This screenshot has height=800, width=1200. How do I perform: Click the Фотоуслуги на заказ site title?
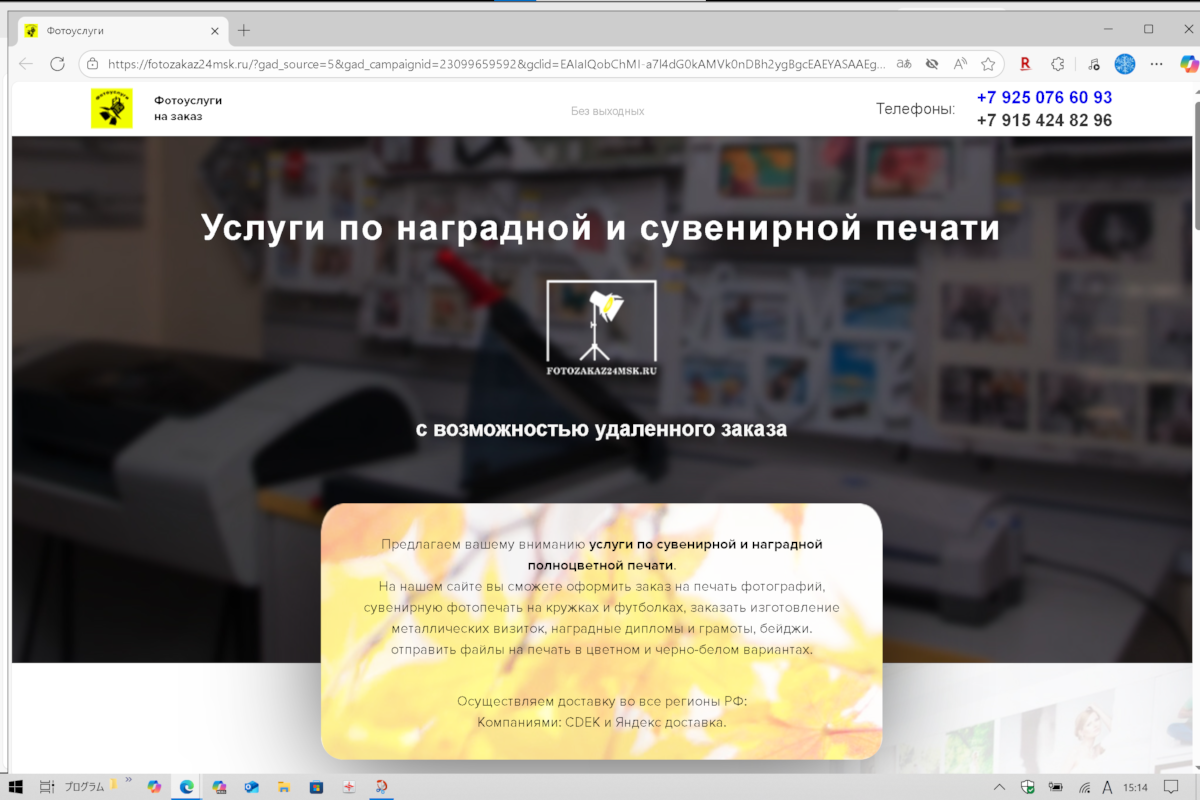tap(188, 108)
